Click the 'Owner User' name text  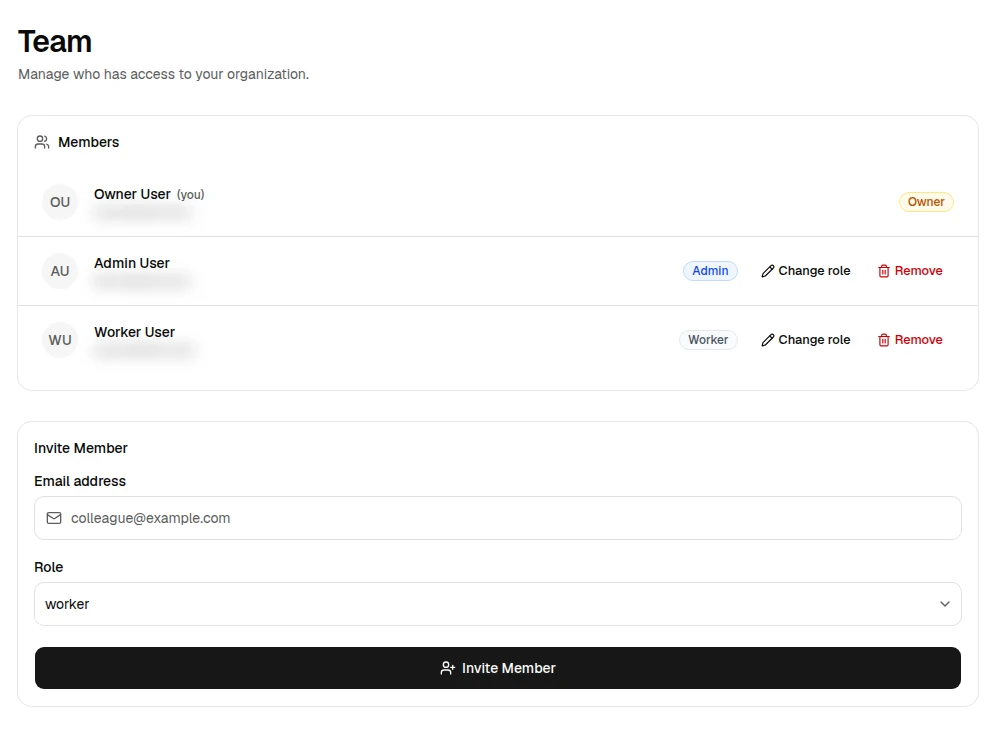click(x=132, y=194)
